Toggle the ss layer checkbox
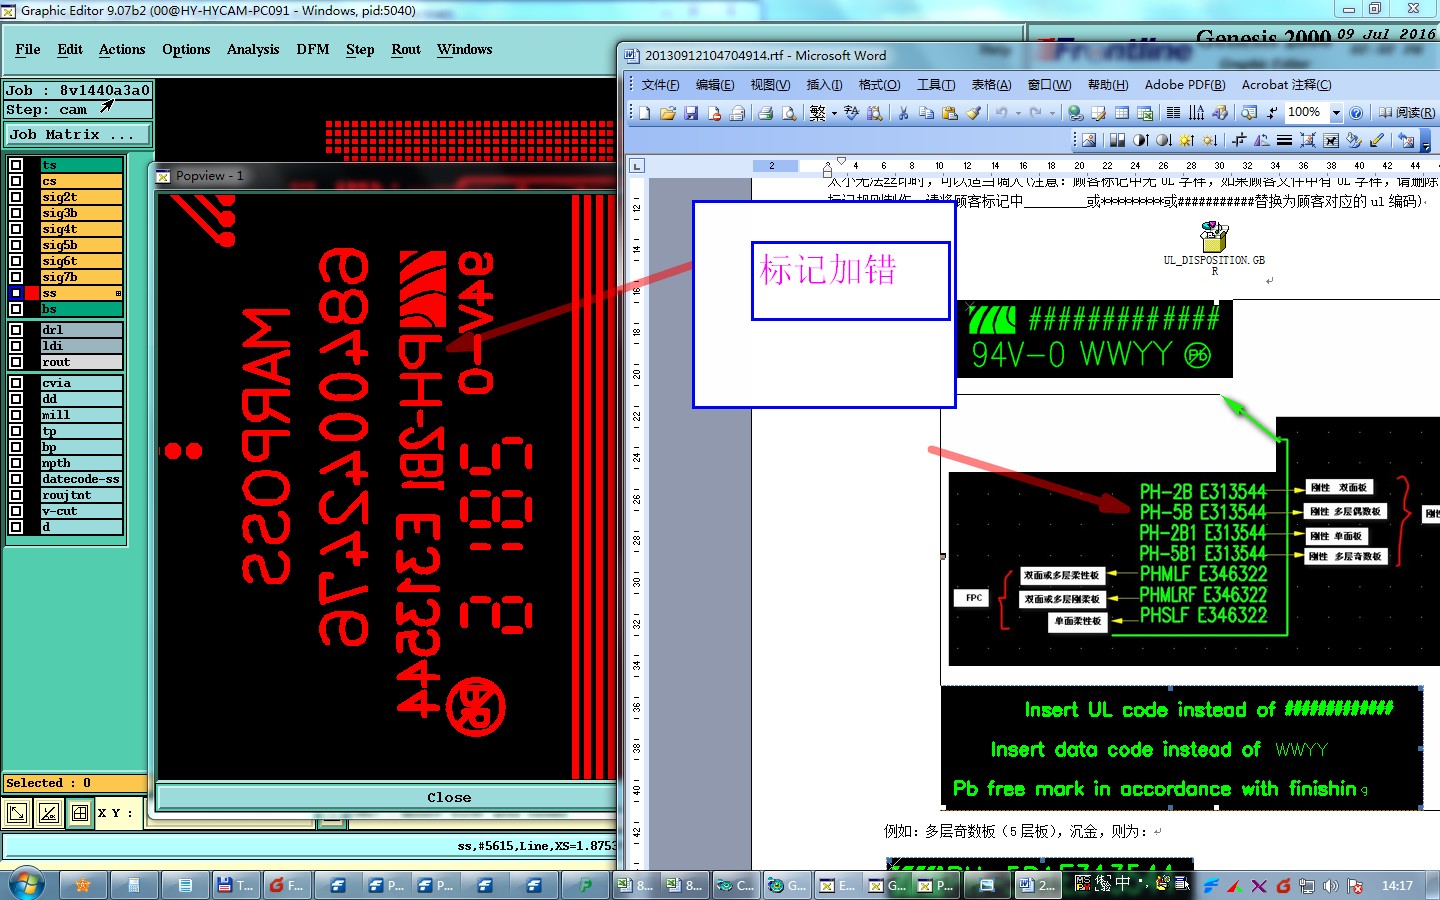The image size is (1440, 900). (x=16, y=293)
